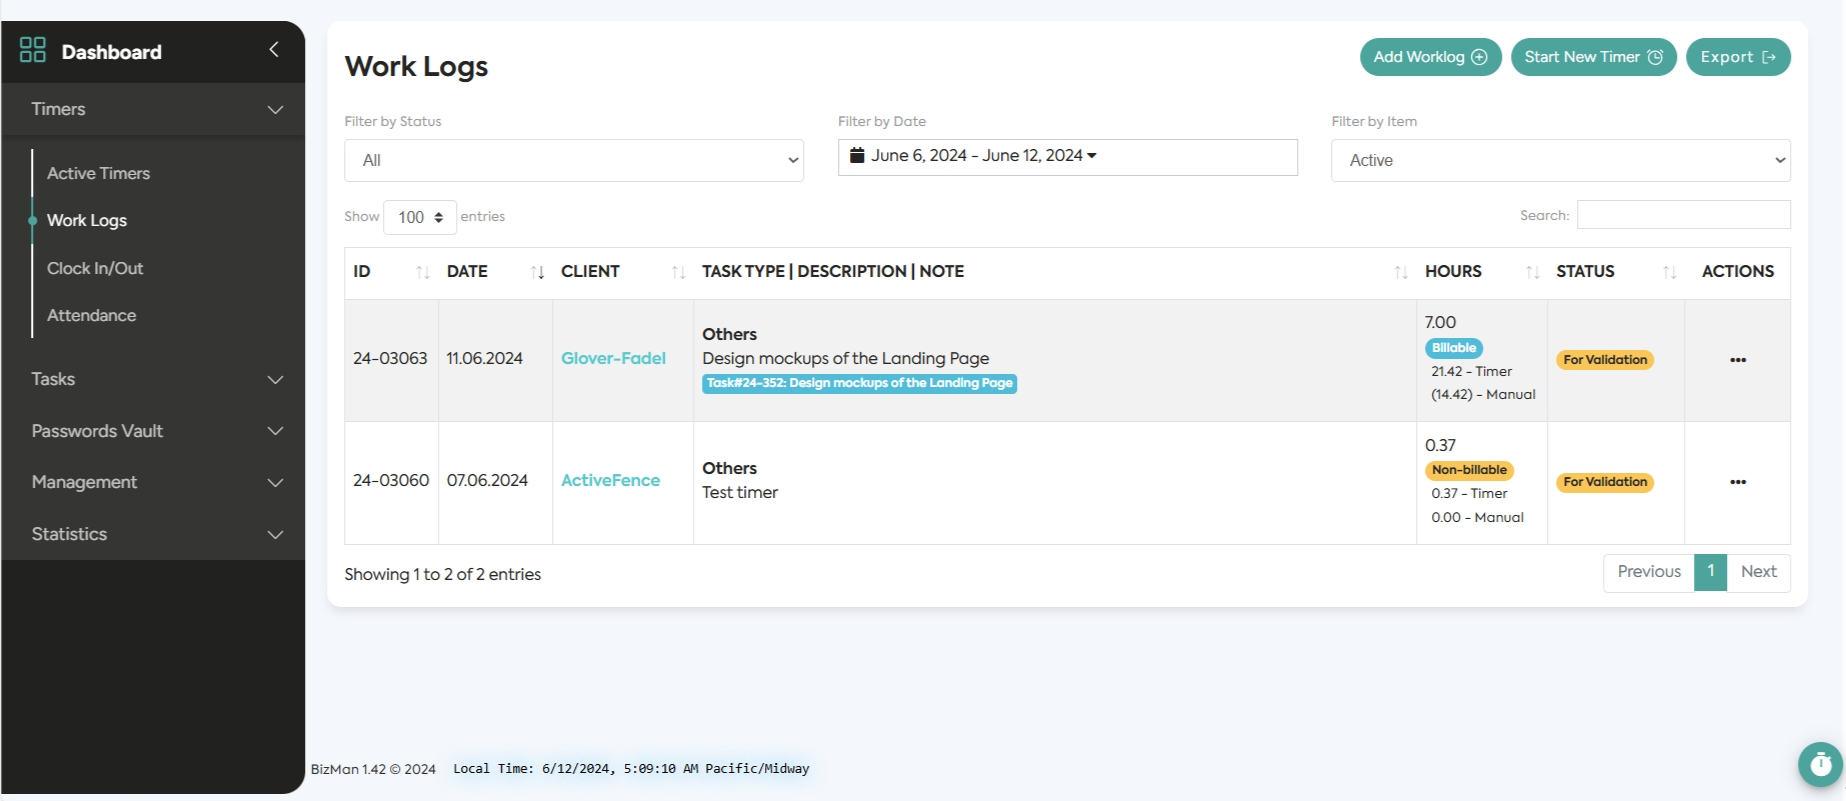Viewport: 1846px width, 801px height.
Task: Click ID cell 24-03063
Action: coord(390,358)
